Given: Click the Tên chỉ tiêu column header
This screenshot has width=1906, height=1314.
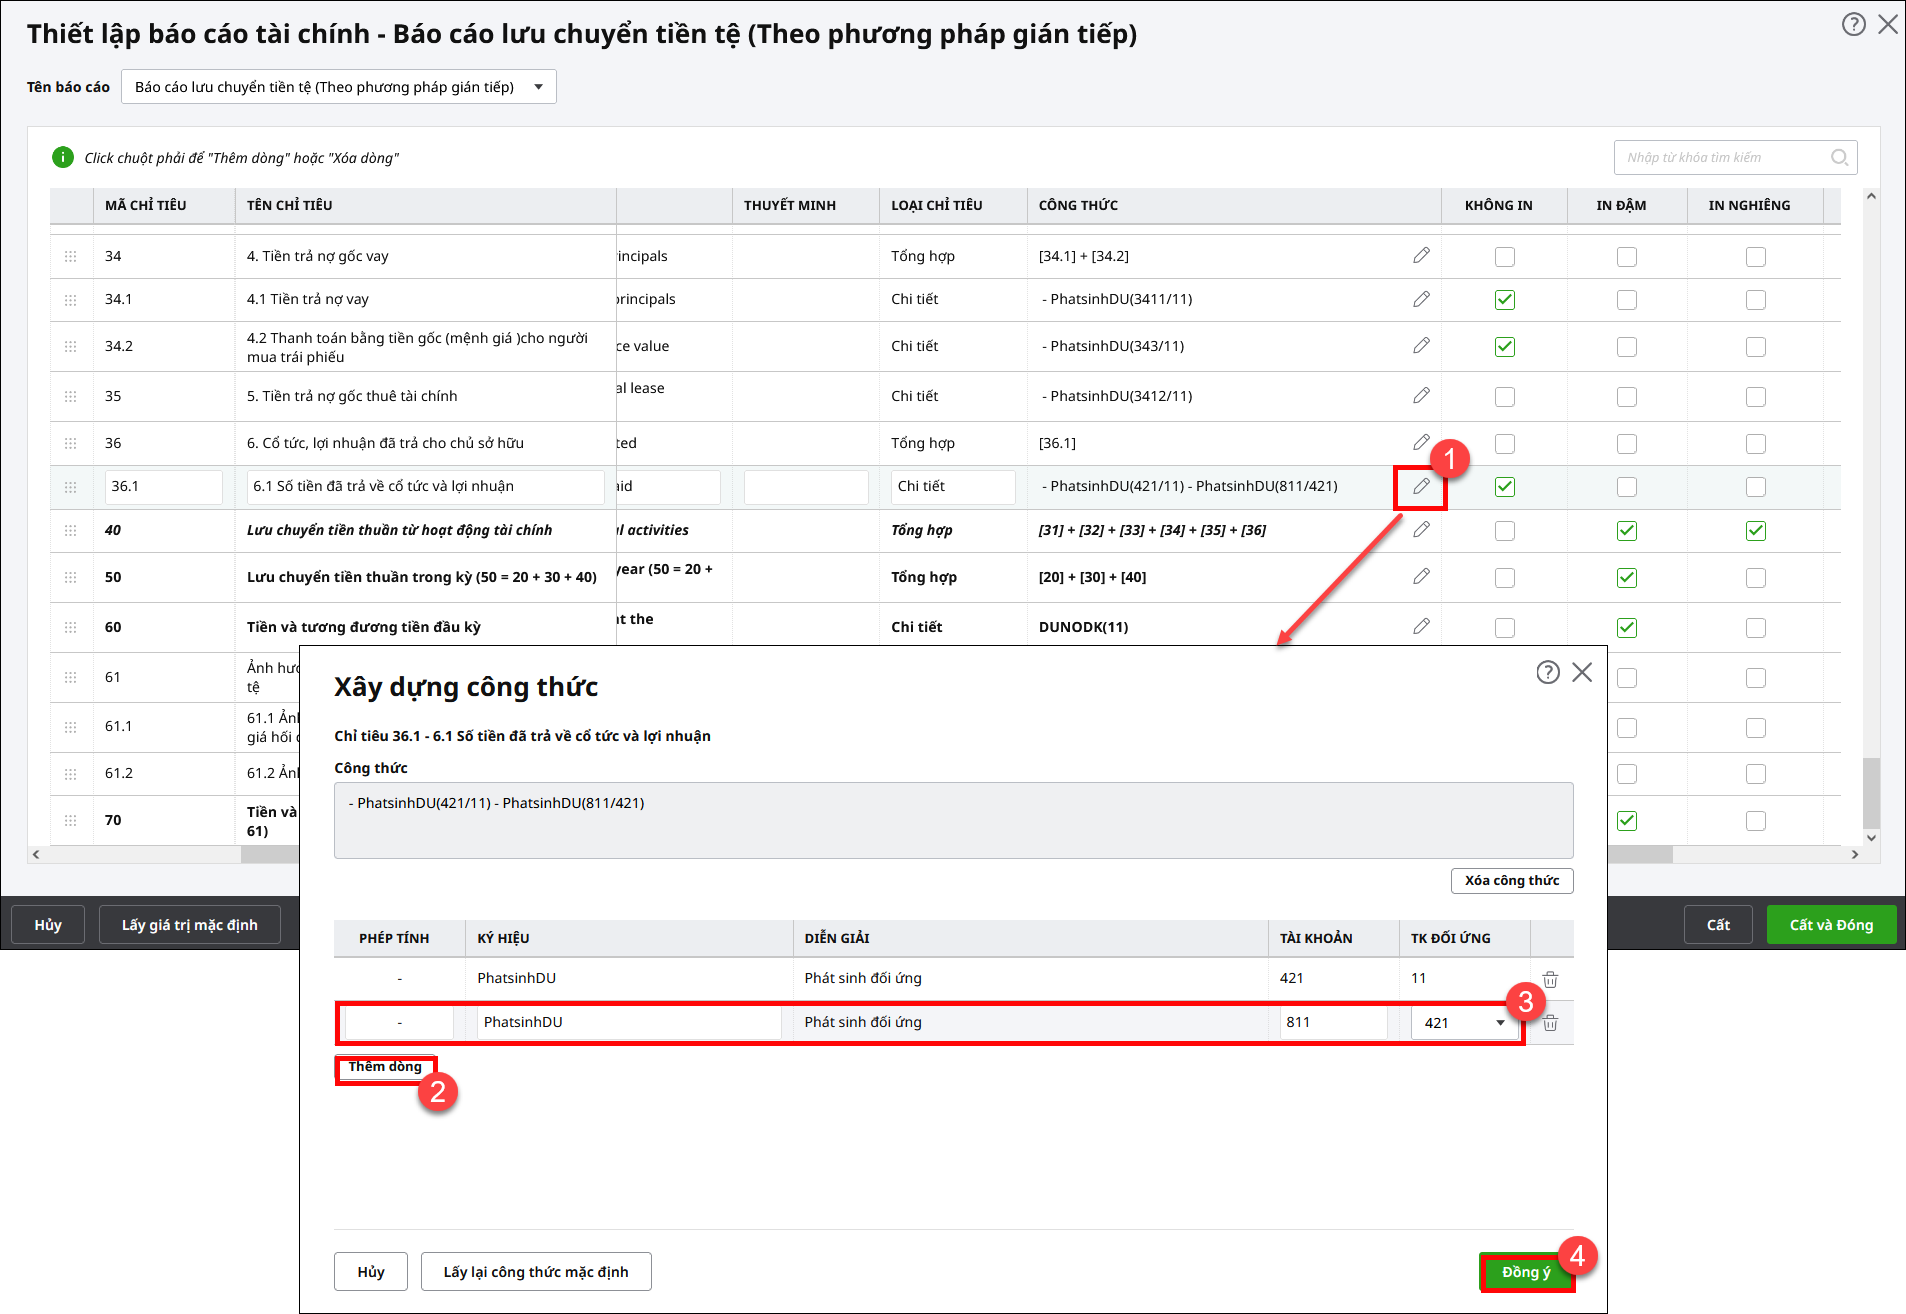Looking at the screenshot, I should [x=290, y=205].
